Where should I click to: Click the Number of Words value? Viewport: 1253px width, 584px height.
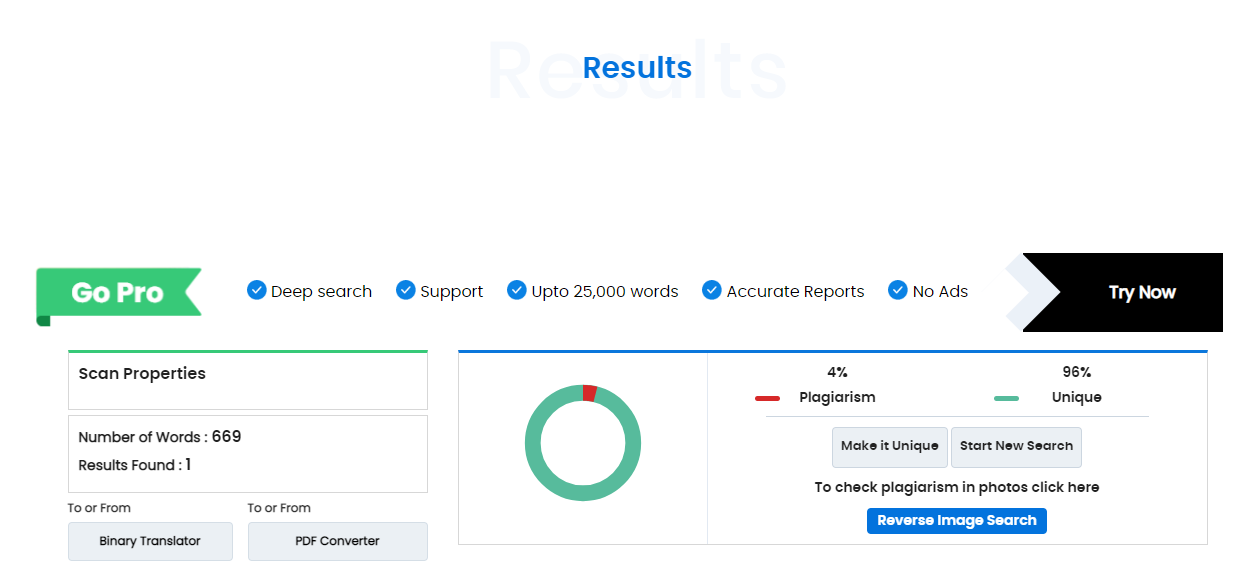pos(226,437)
